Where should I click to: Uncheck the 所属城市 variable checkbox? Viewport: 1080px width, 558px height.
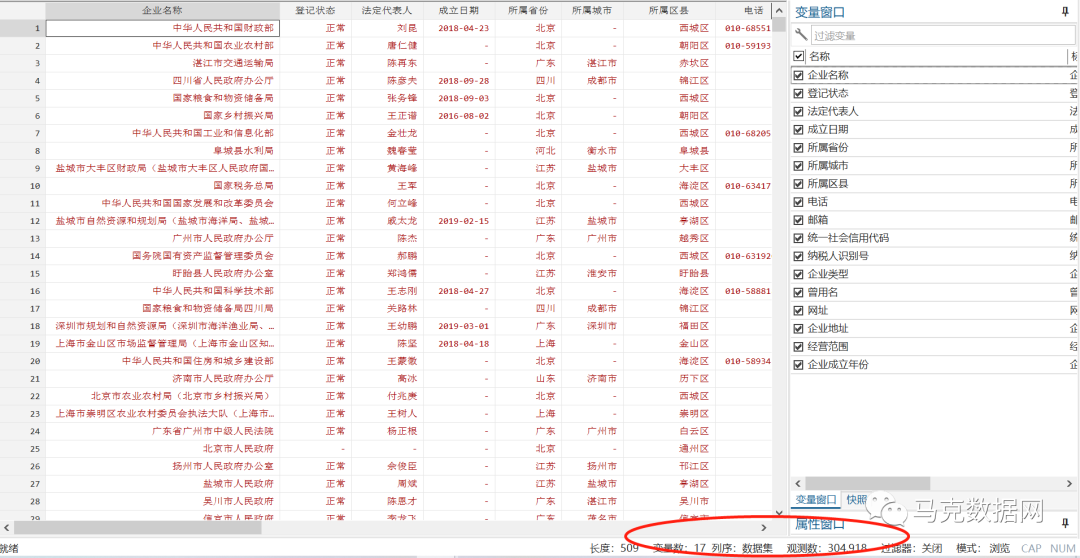point(799,165)
